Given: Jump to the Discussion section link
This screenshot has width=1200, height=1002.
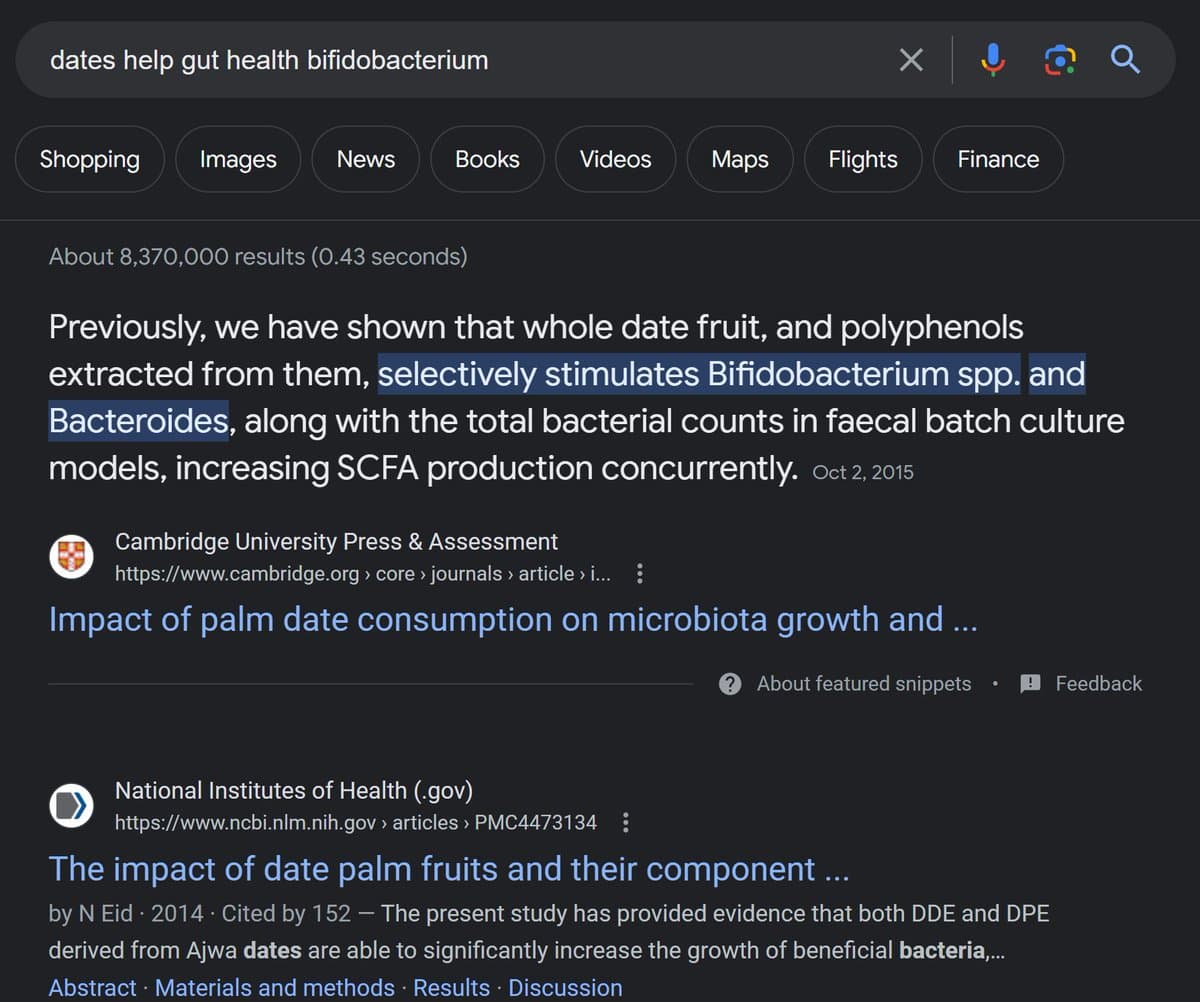Looking at the screenshot, I should [565, 987].
